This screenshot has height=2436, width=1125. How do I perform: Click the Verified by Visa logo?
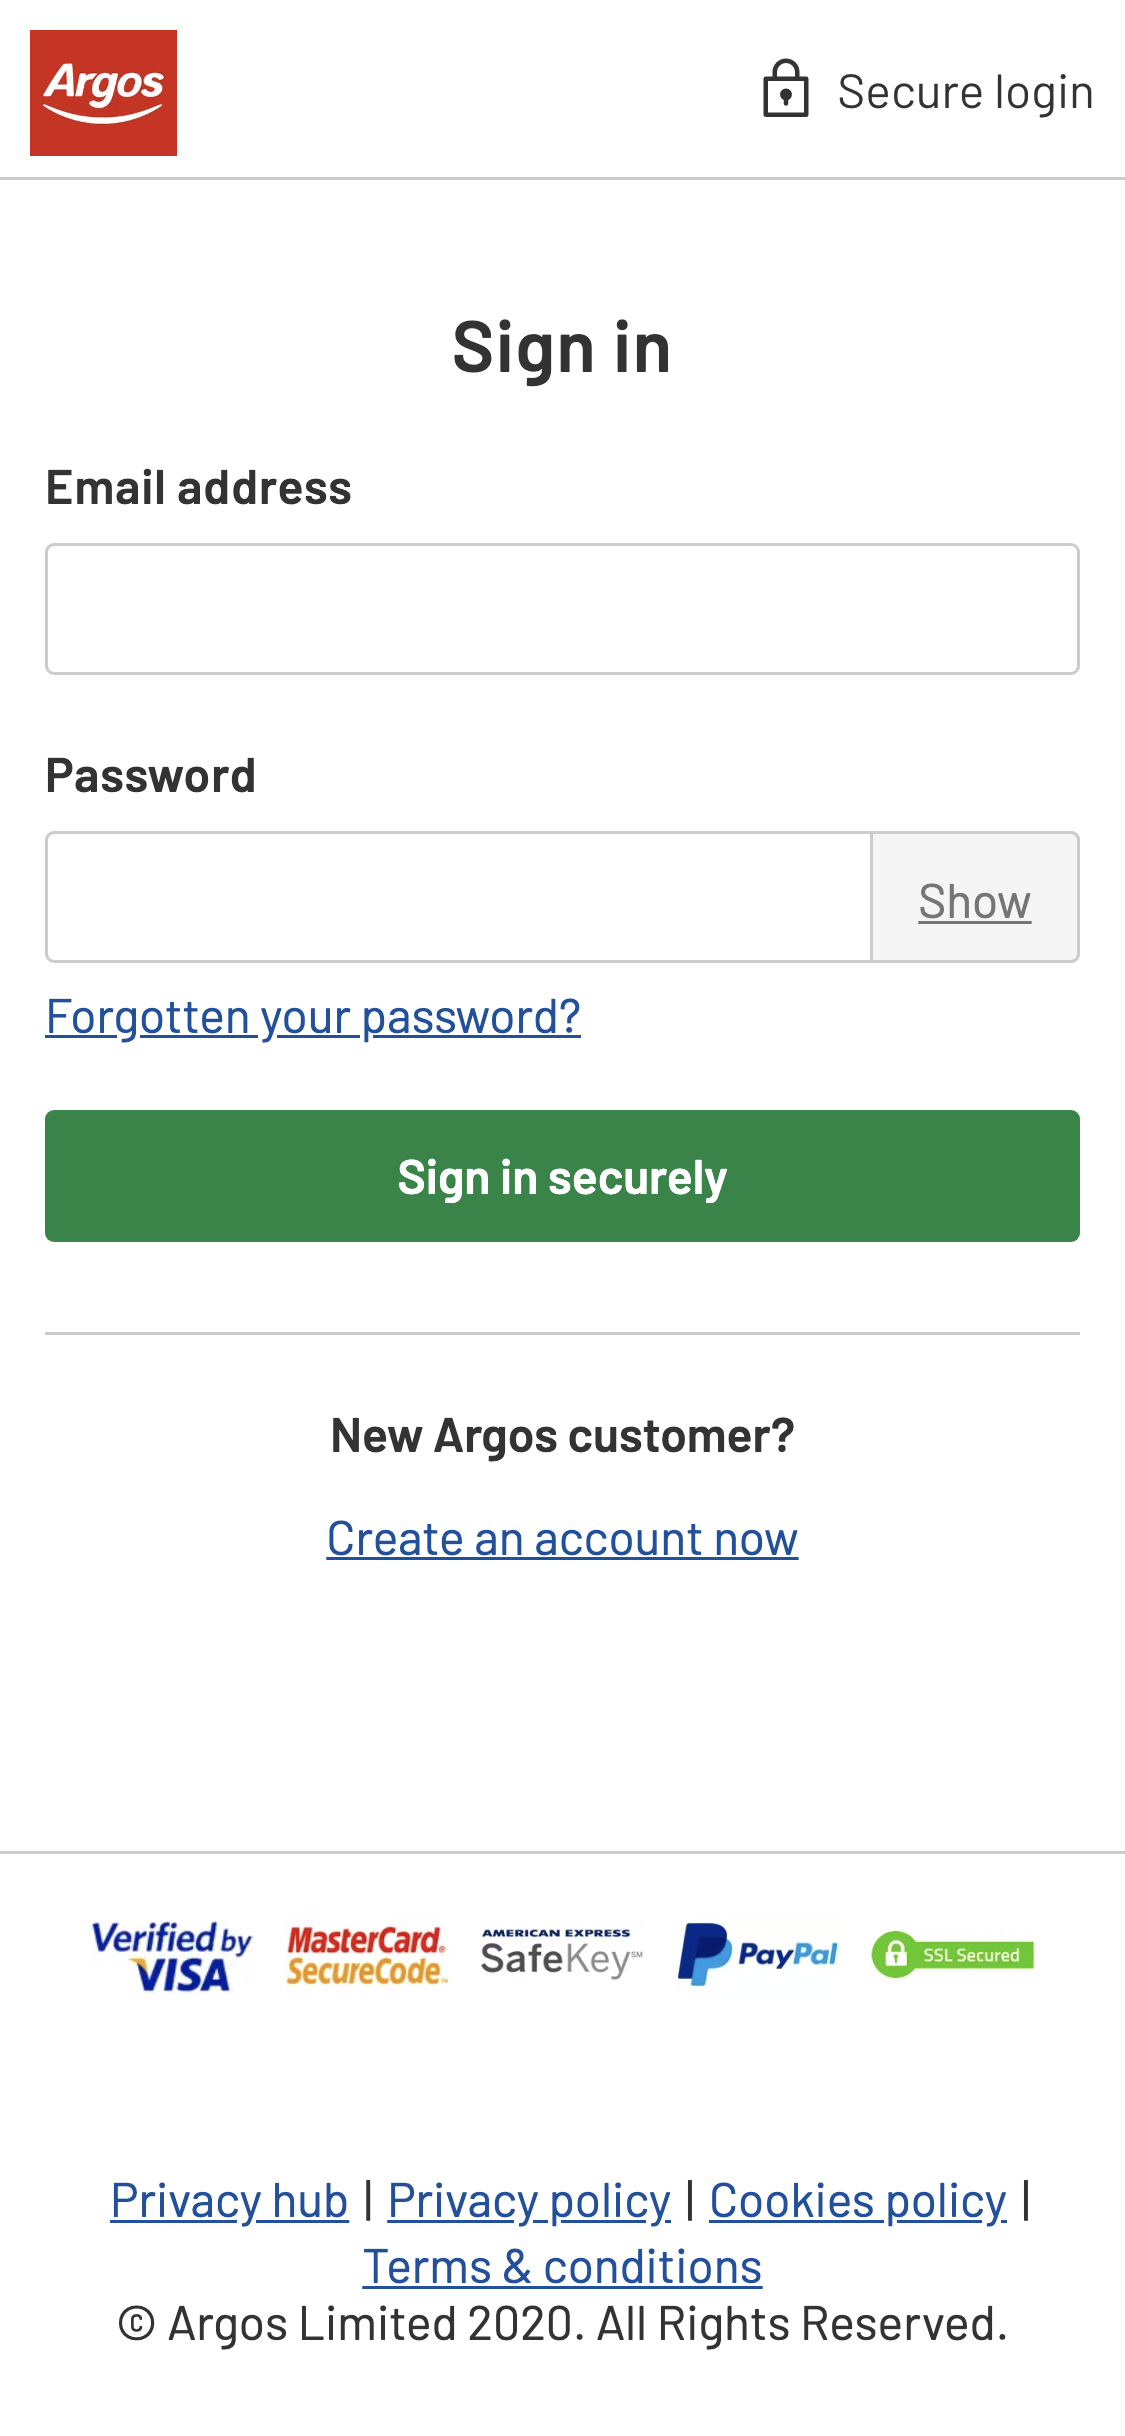pyautogui.click(x=170, y=1950)
